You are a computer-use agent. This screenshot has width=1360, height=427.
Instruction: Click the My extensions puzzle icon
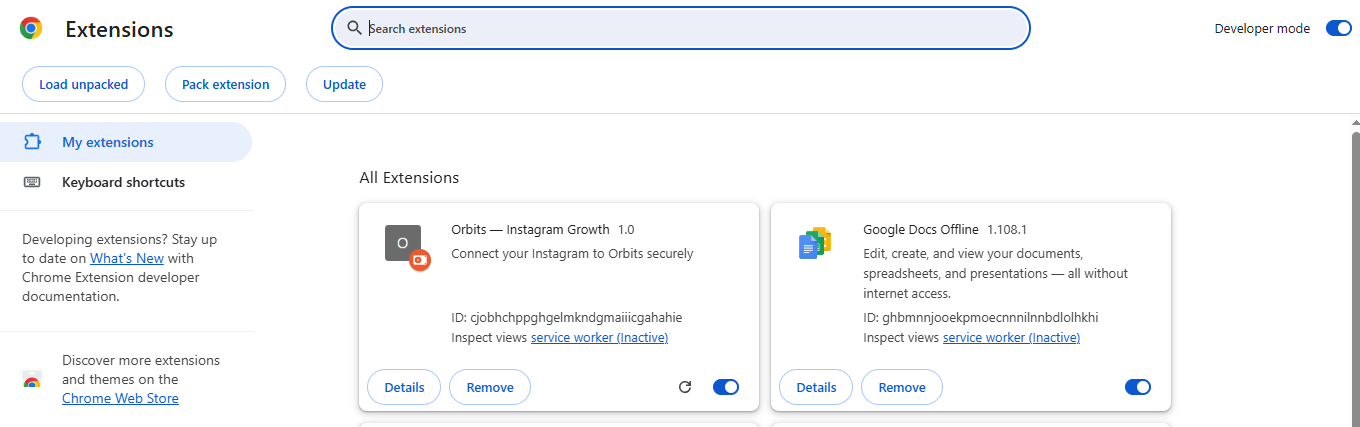coord(32,142)
